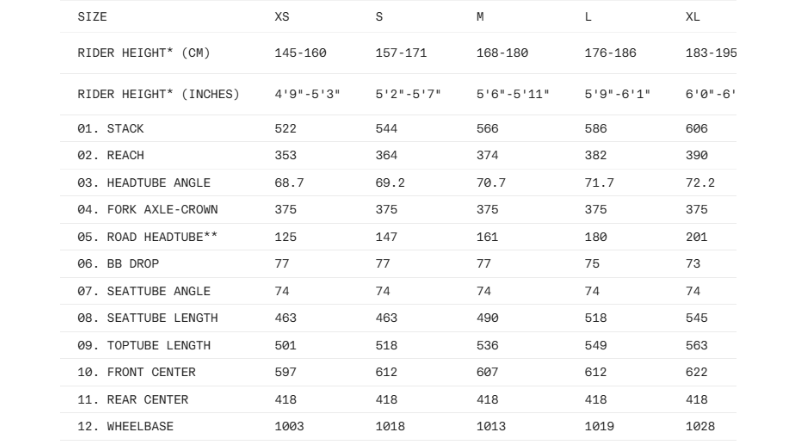Select the XS size column header

[282, 17]
